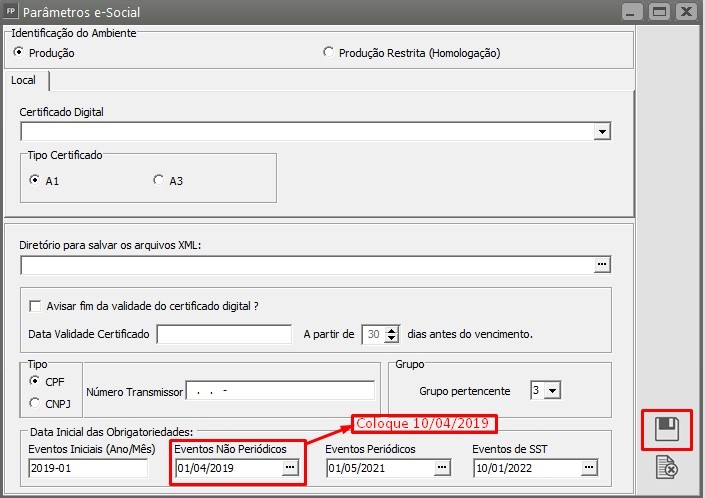Open date picker for Eventos de SST

click(x=589, y=467)
